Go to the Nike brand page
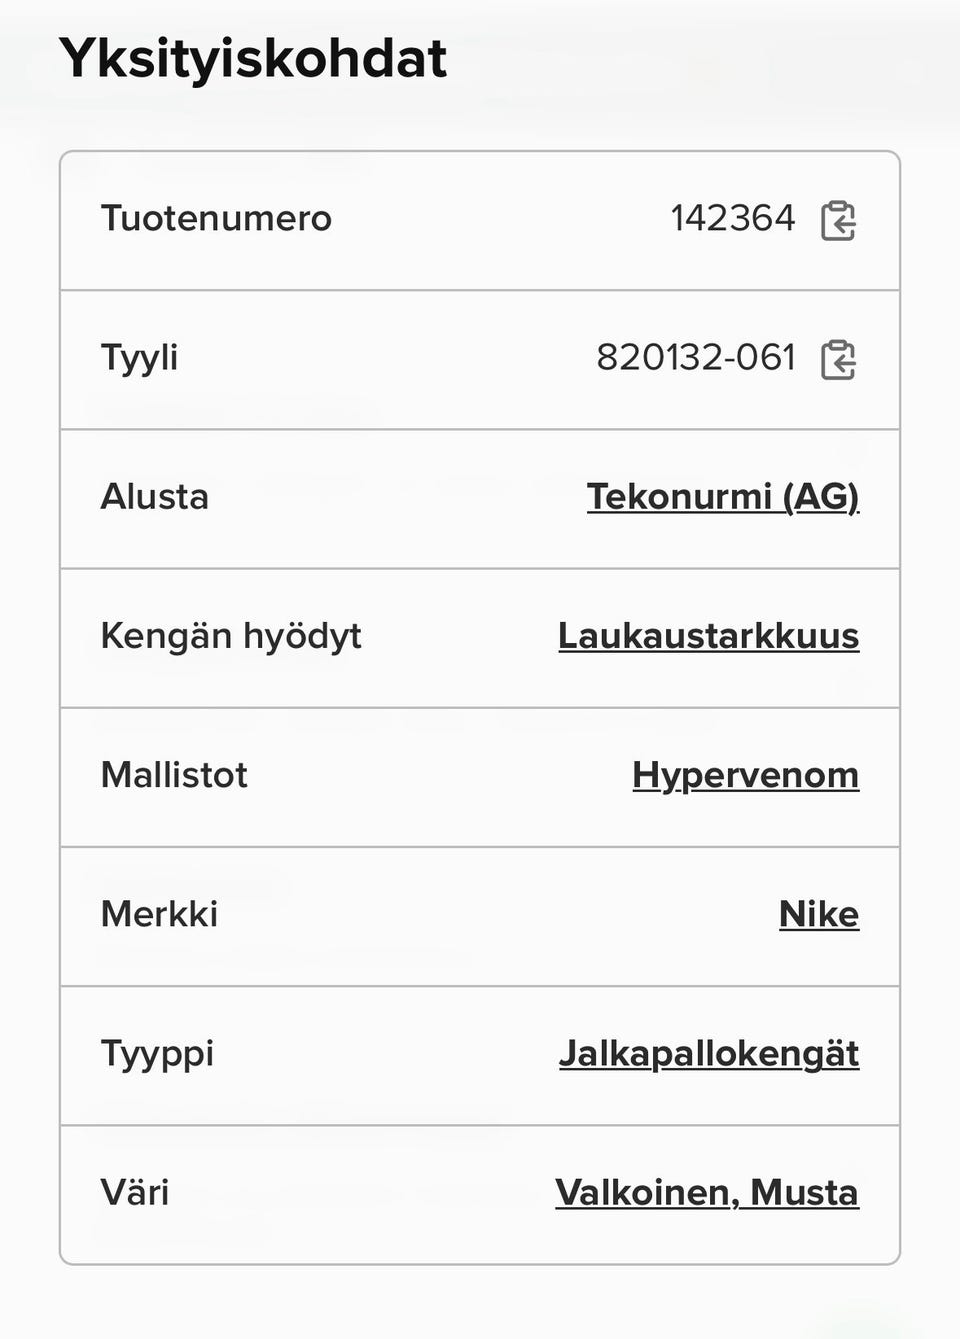 tap(818, 914)
